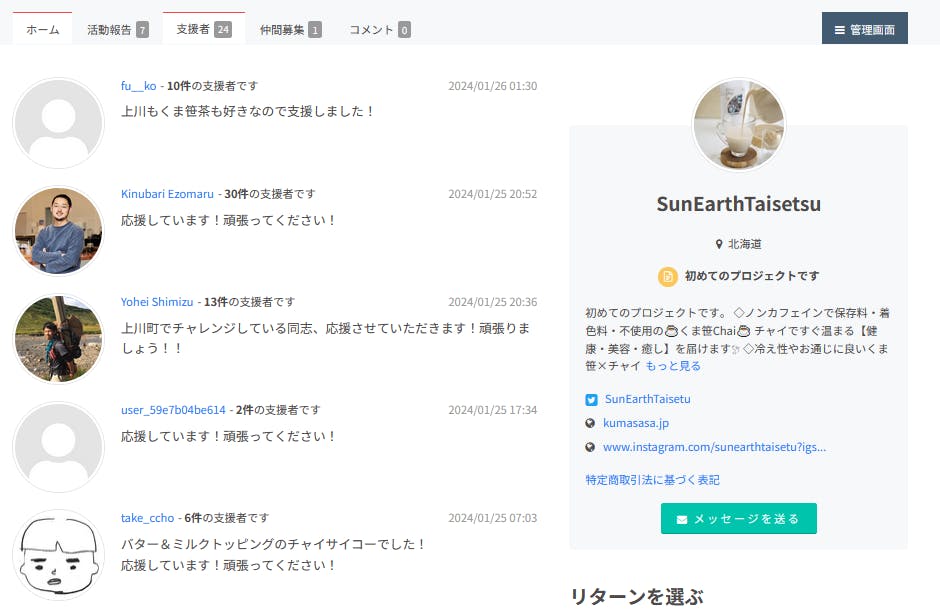The width and height of the screenshot is (940, 615).
Task: Click globe icon beside Instagram link
Action: click(x=591, y=448)
